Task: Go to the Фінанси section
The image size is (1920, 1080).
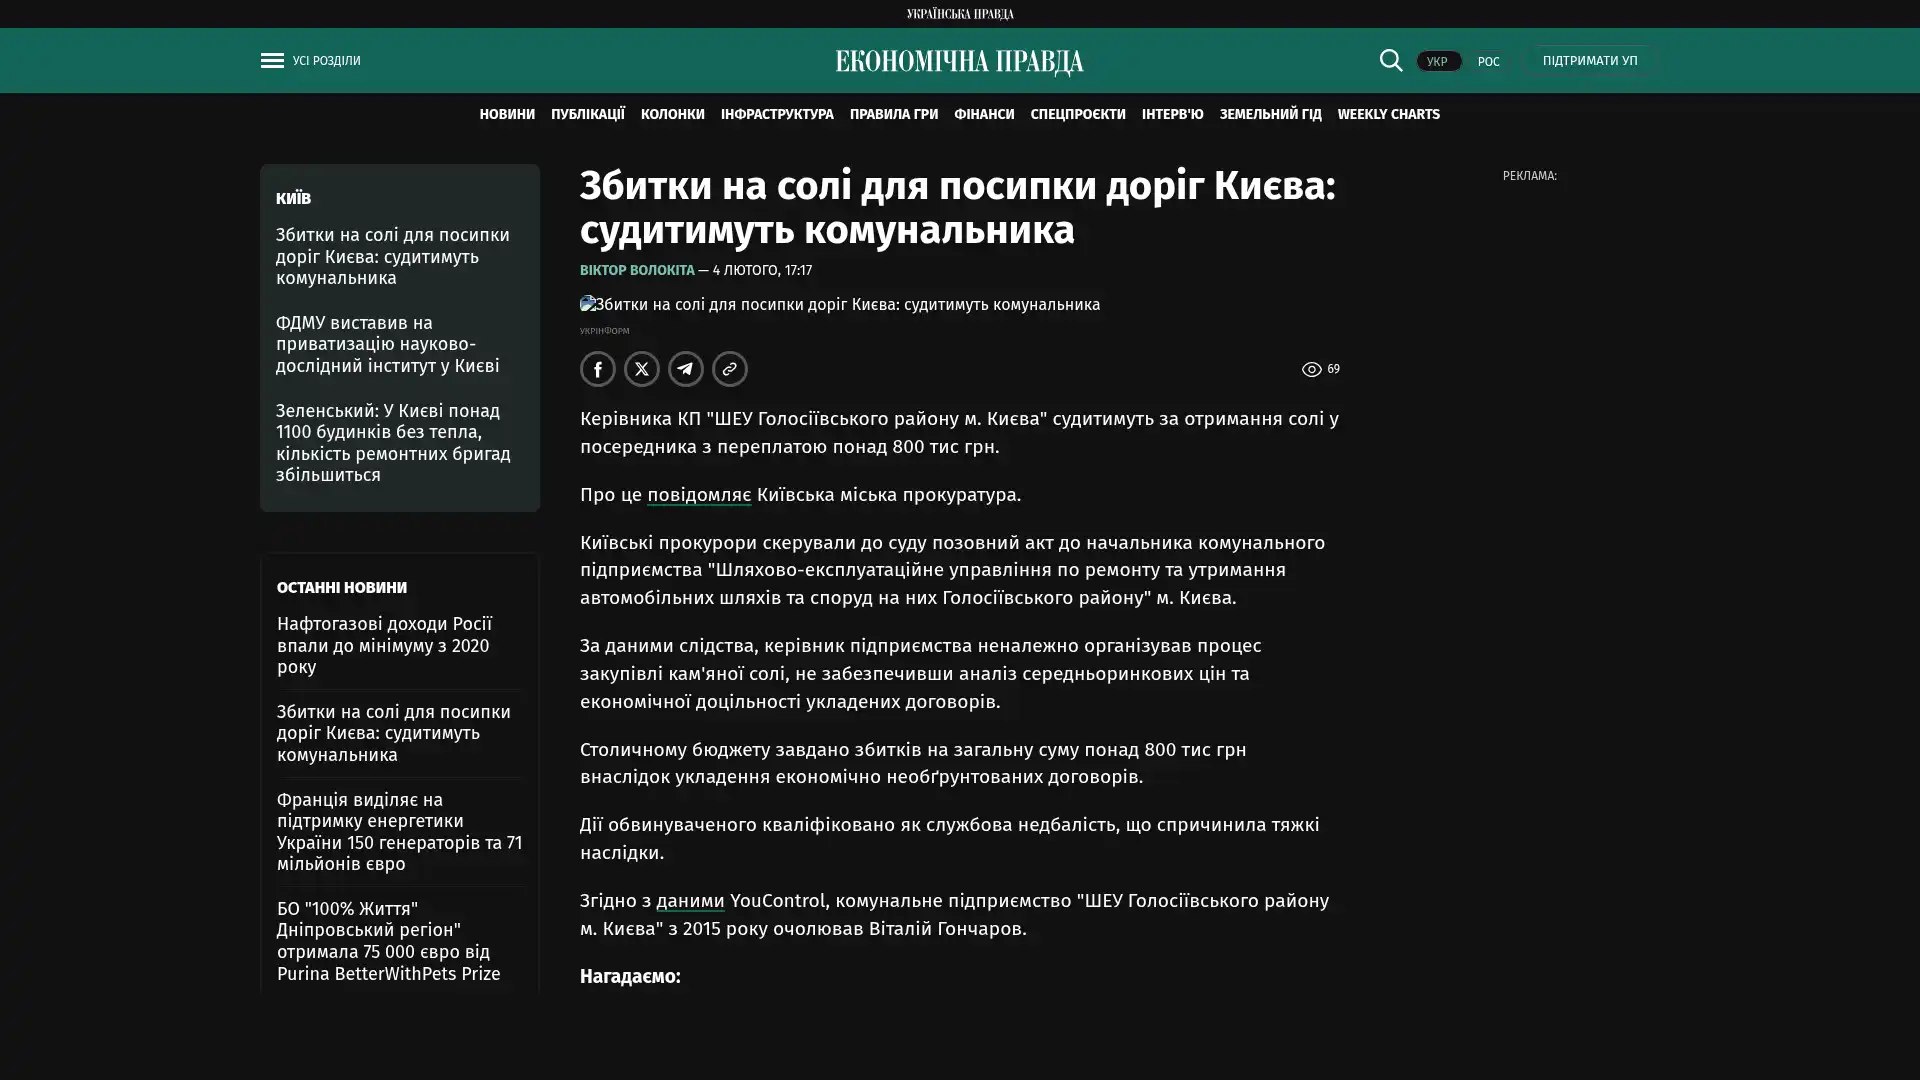Action: pos(983,115)
